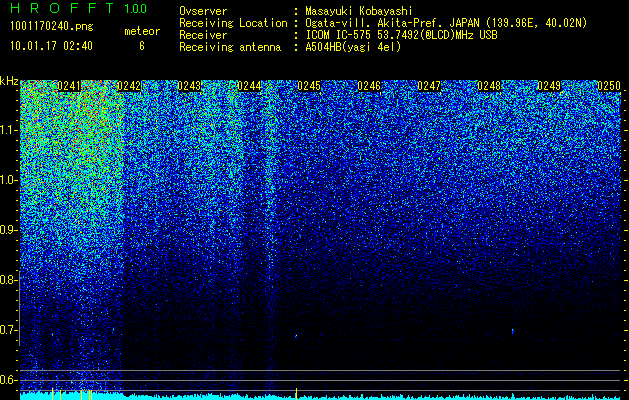The image size is (629, 400).
Task: Click the 0246 time marker
Action: click(369, 86)
